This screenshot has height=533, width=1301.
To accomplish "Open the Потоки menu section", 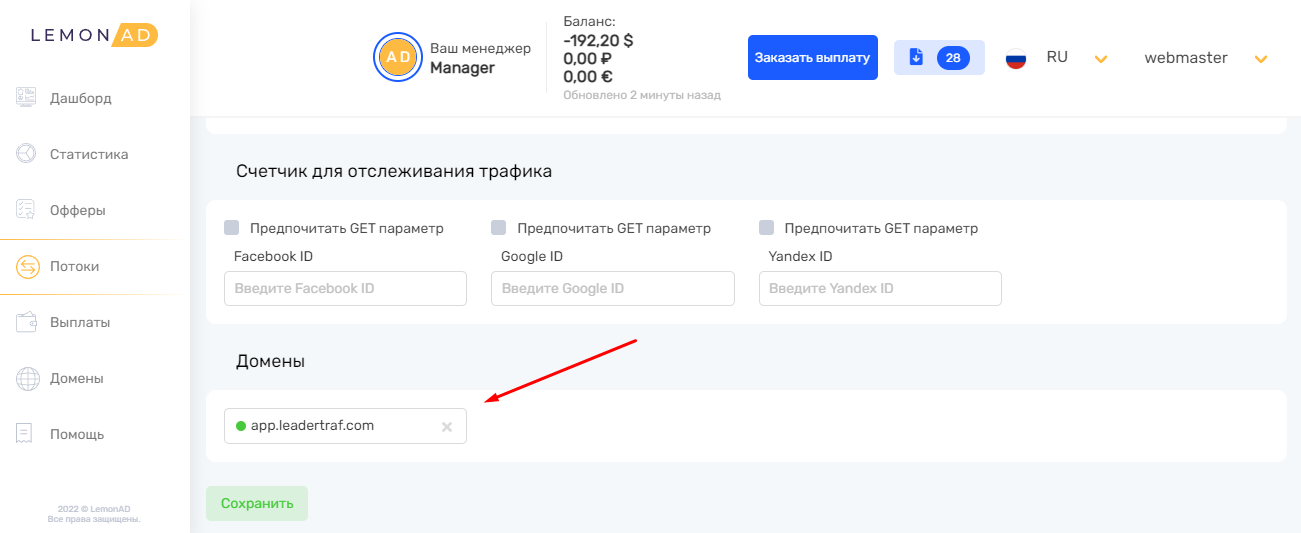I will 75,267.
